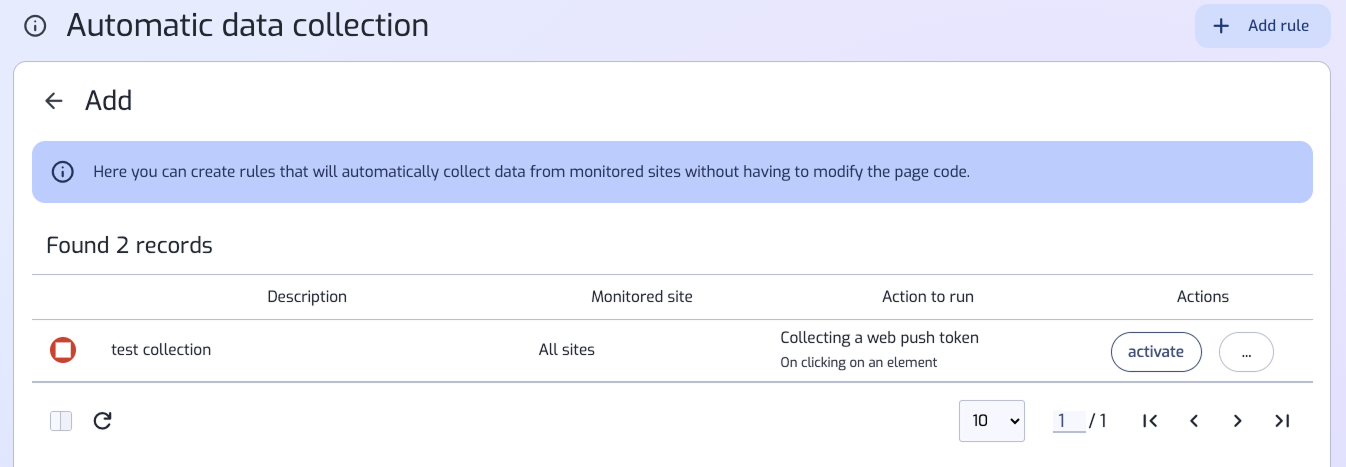1346x467 pixels.
Task: Click the Action to run column header
Action: tap(927, 297)
